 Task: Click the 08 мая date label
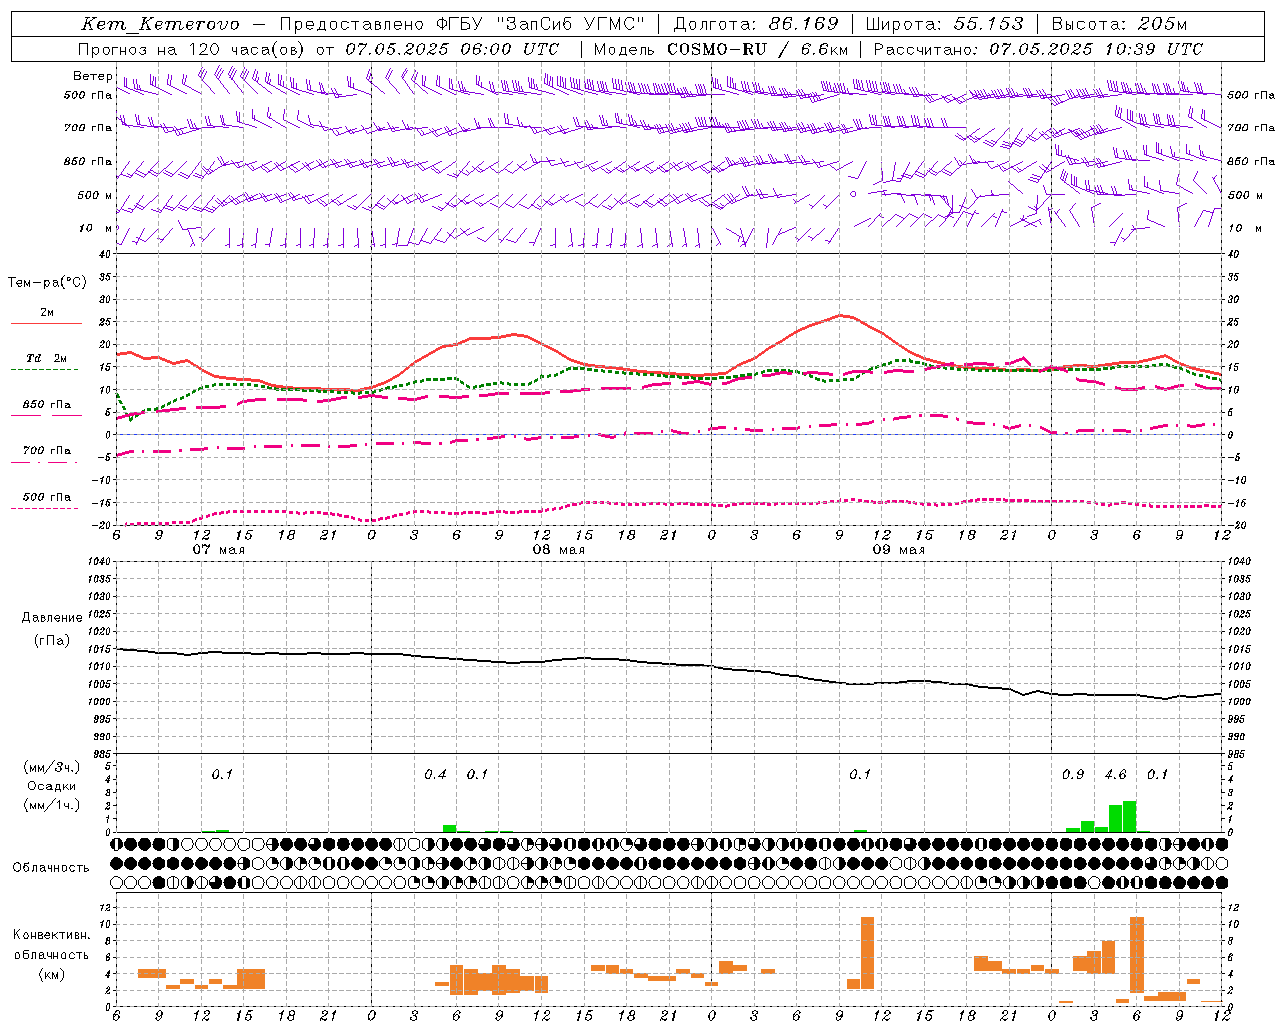coord(559,550)
